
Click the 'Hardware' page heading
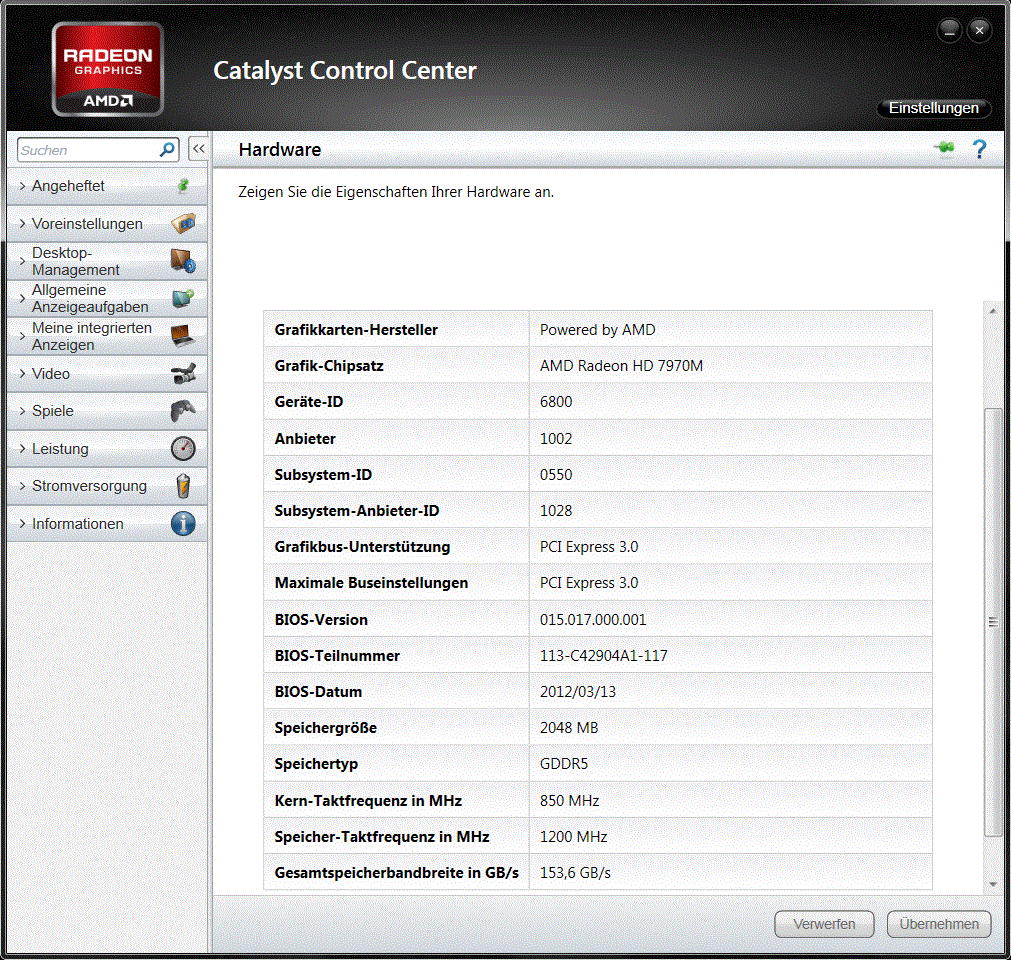click(x=280, y=150)
